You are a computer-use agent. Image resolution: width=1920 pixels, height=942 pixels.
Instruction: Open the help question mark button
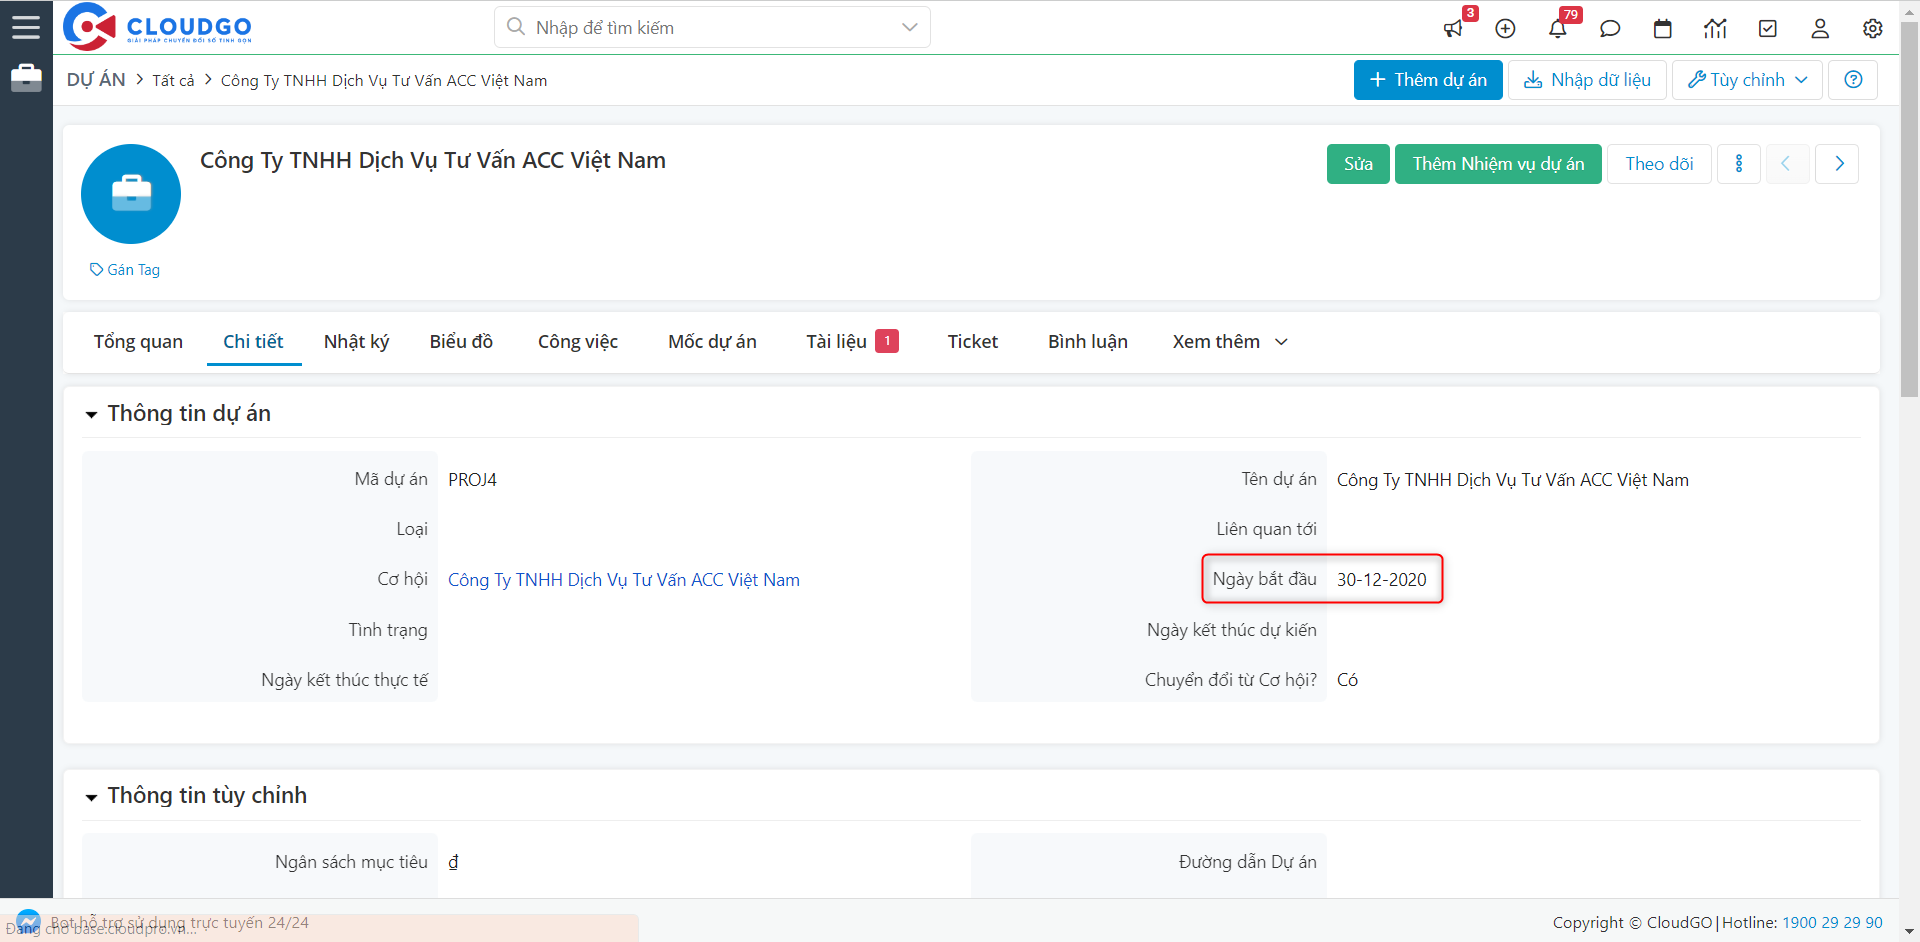coord(1853,80)
